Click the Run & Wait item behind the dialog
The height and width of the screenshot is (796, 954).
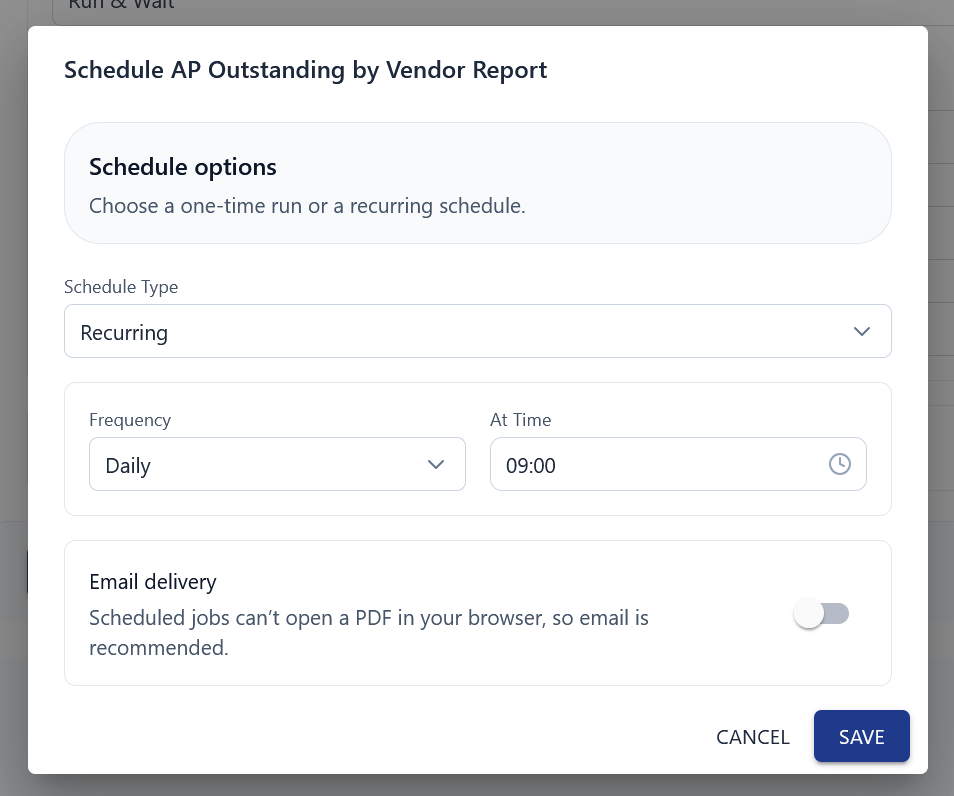point(120,6)
